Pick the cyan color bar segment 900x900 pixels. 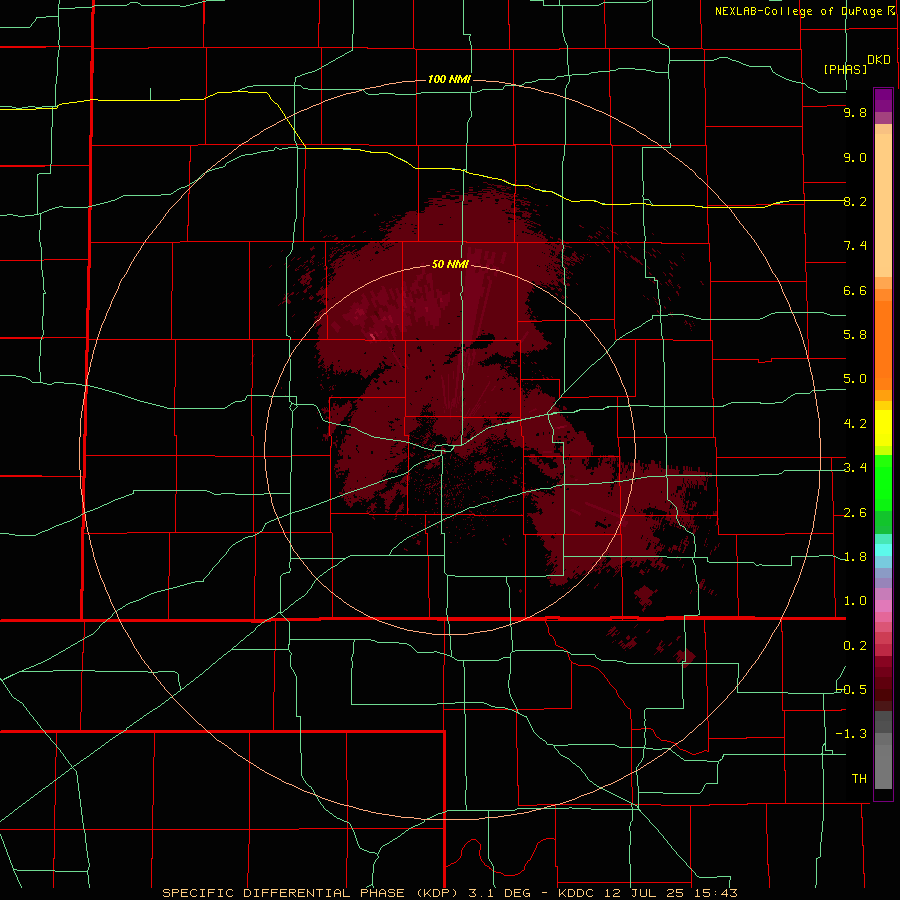point(883,550)
